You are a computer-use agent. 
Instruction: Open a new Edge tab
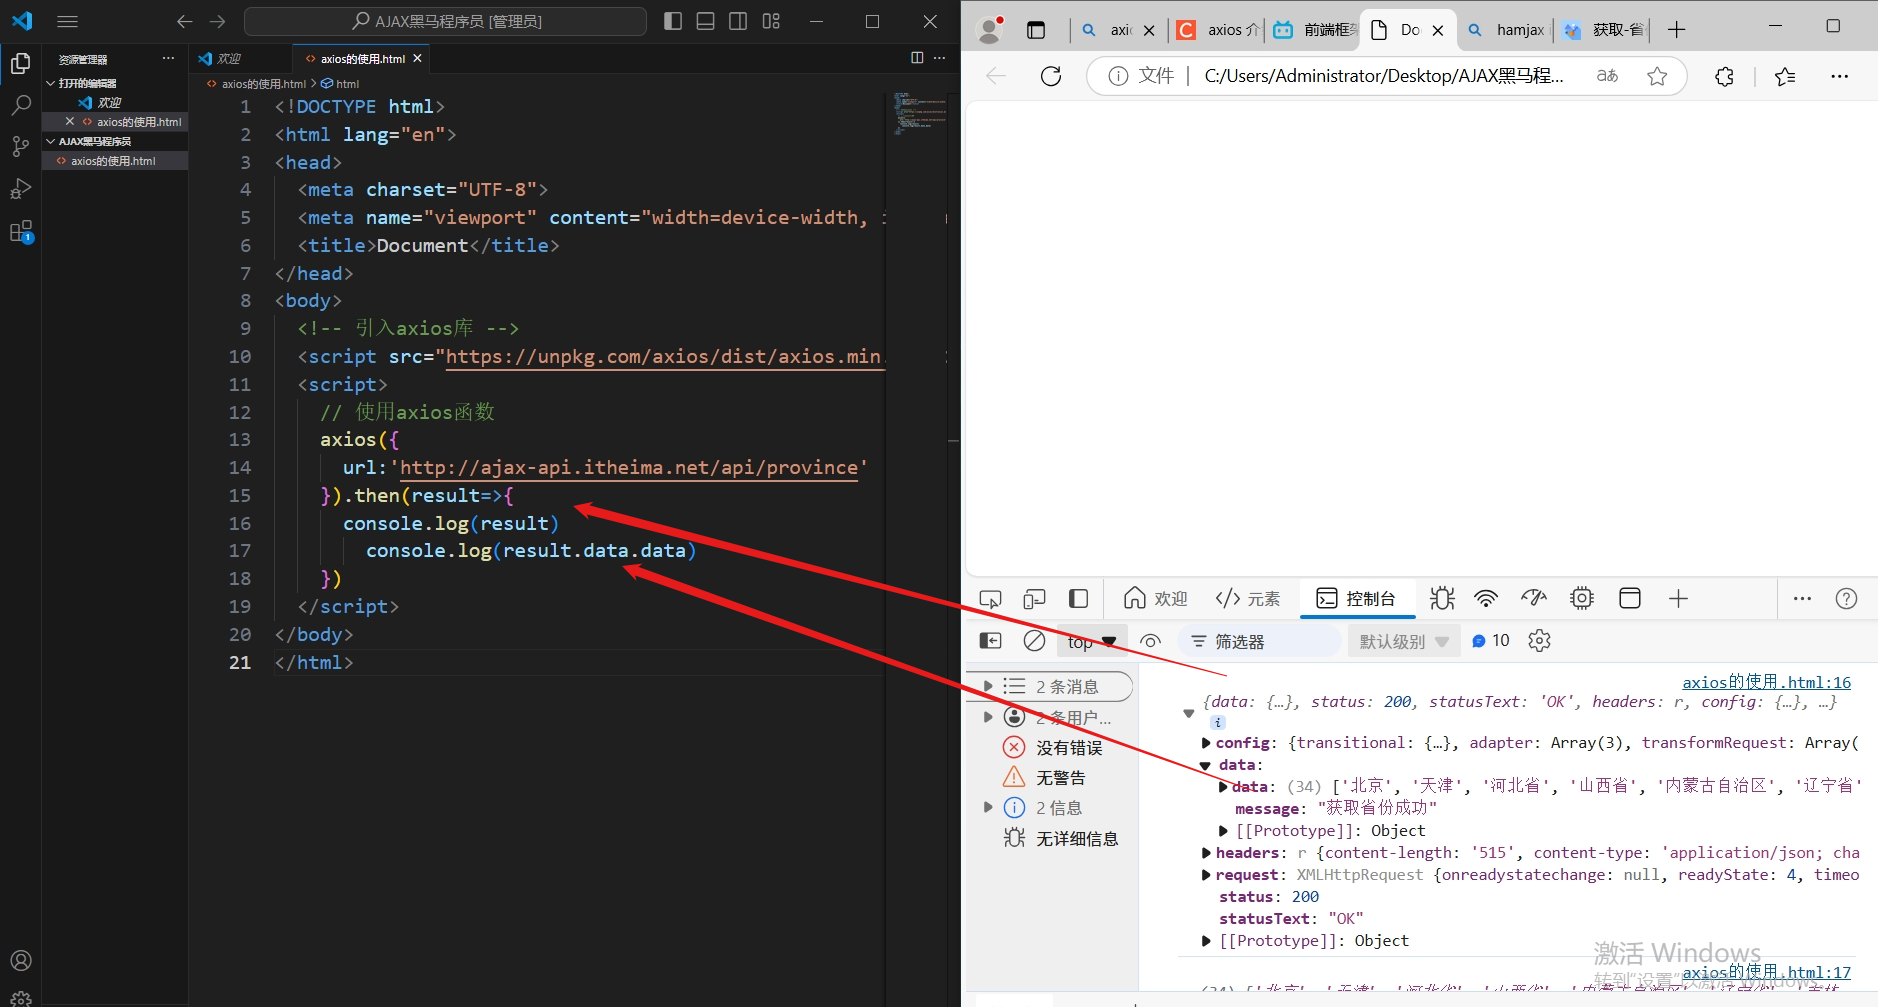pyautogui.click(x=1677, y=30)
